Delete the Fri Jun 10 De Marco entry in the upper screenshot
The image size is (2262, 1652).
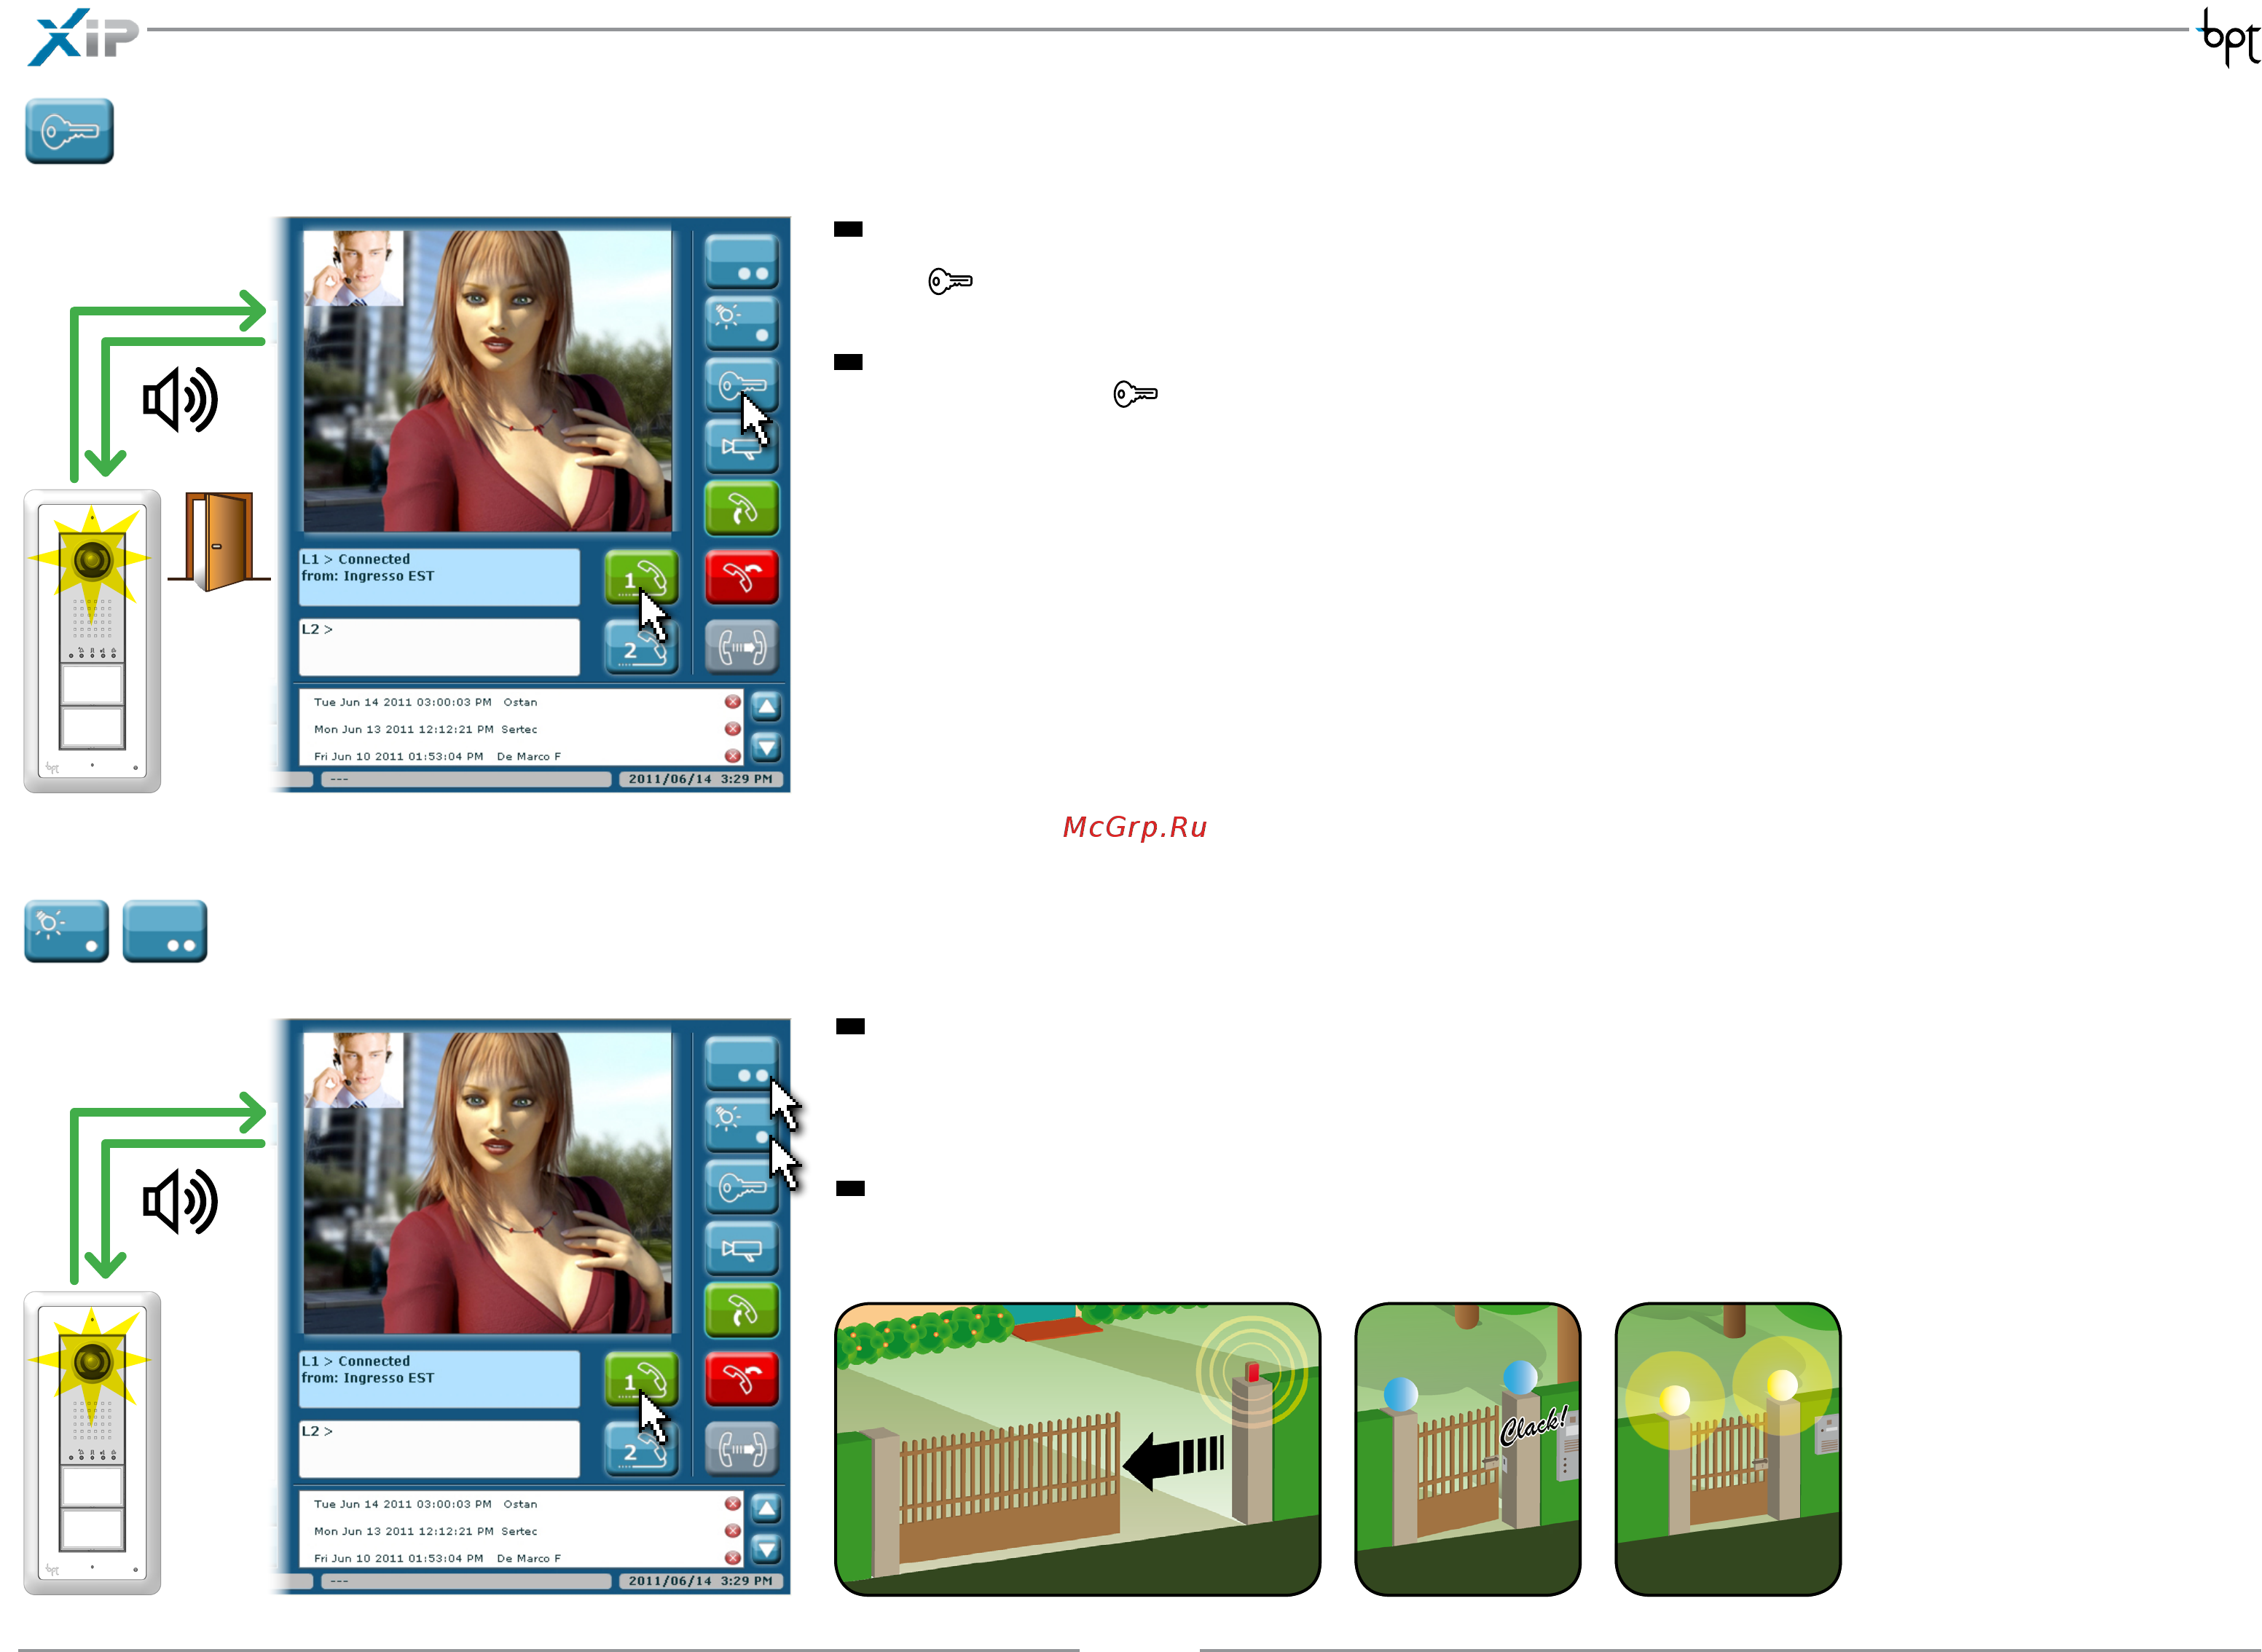point(732,756)
